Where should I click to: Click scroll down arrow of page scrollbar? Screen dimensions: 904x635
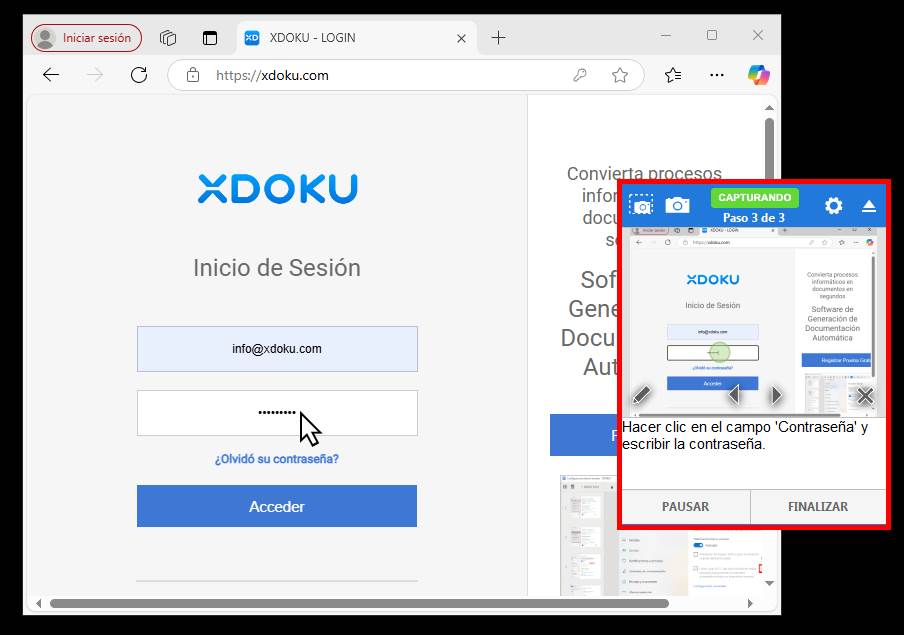click(x=769, y=583)
